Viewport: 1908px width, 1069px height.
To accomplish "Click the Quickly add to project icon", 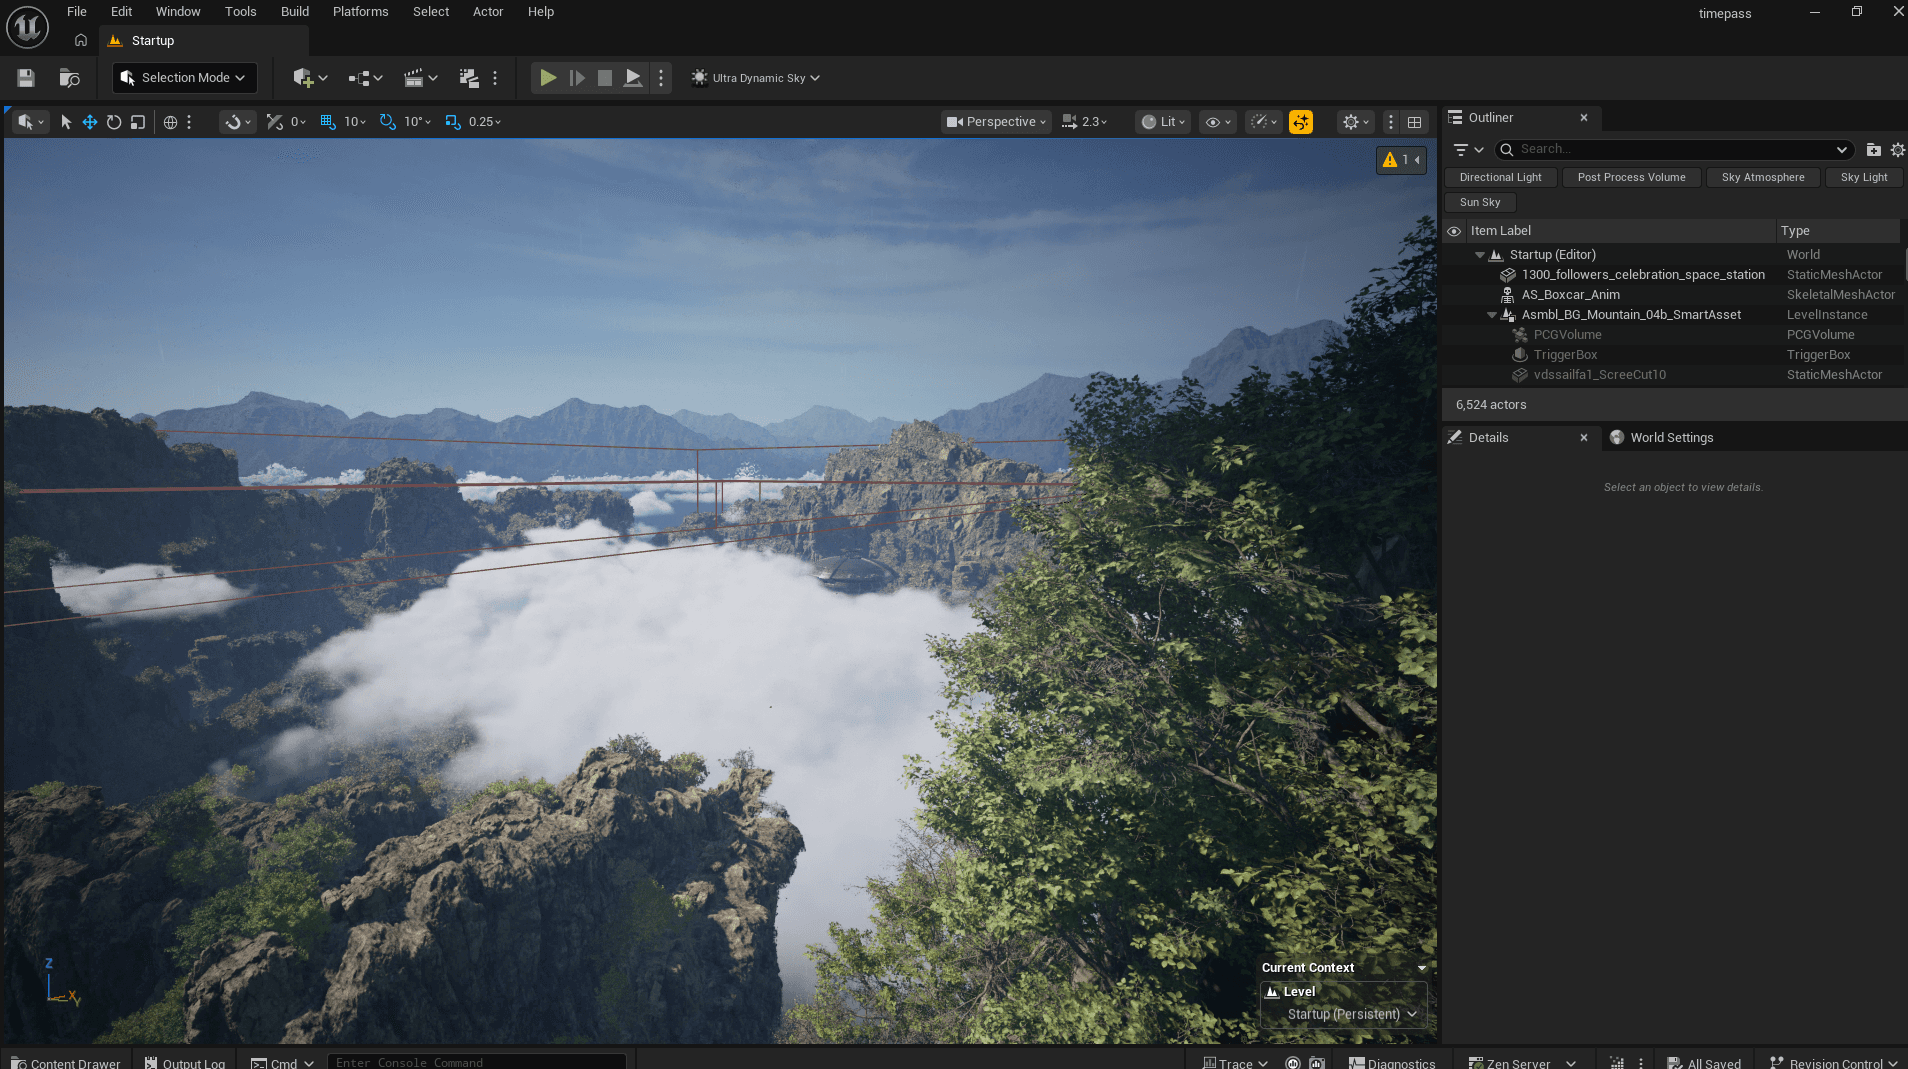I will tap(310, 78).
